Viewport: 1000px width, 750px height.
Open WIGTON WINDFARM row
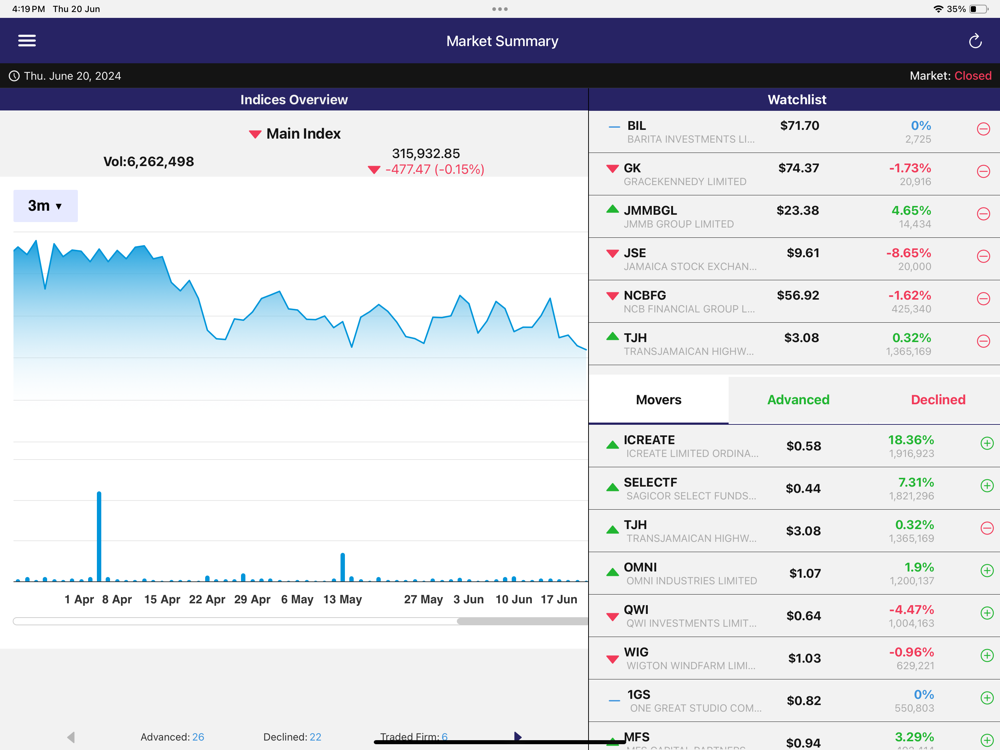[794, 658]
